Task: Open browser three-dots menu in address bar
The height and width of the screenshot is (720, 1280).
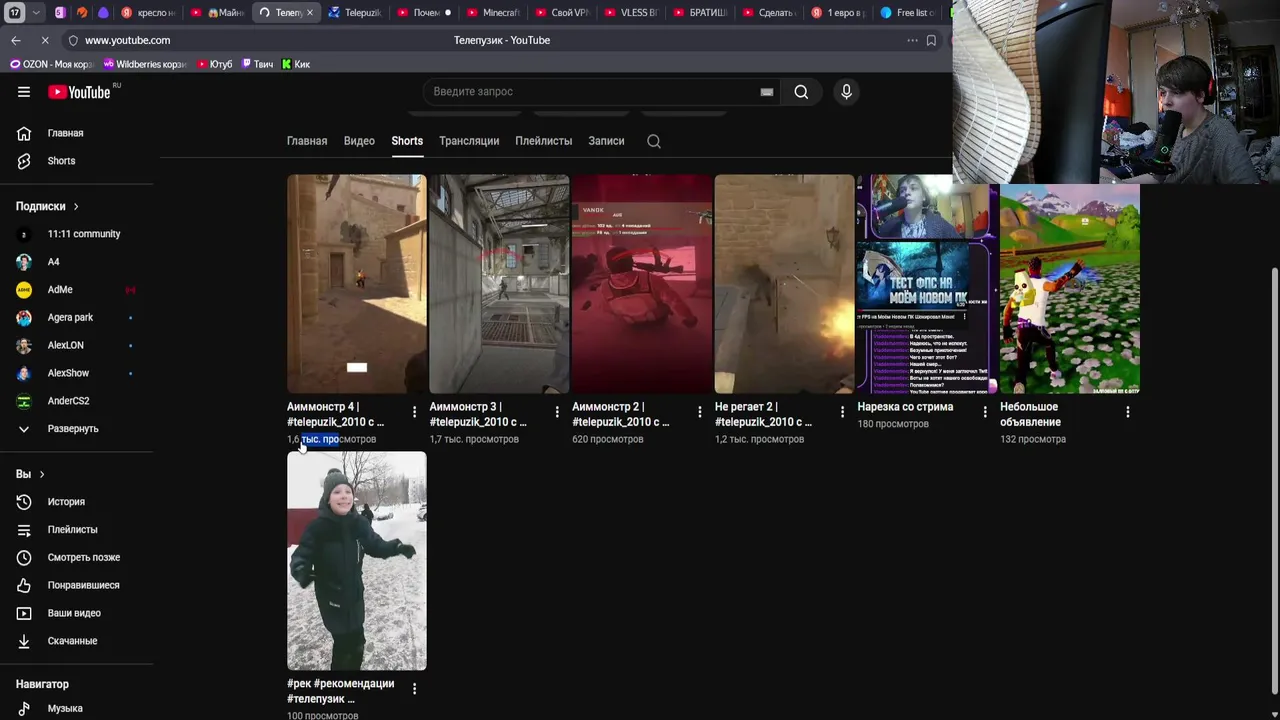Action: (912, 40)
